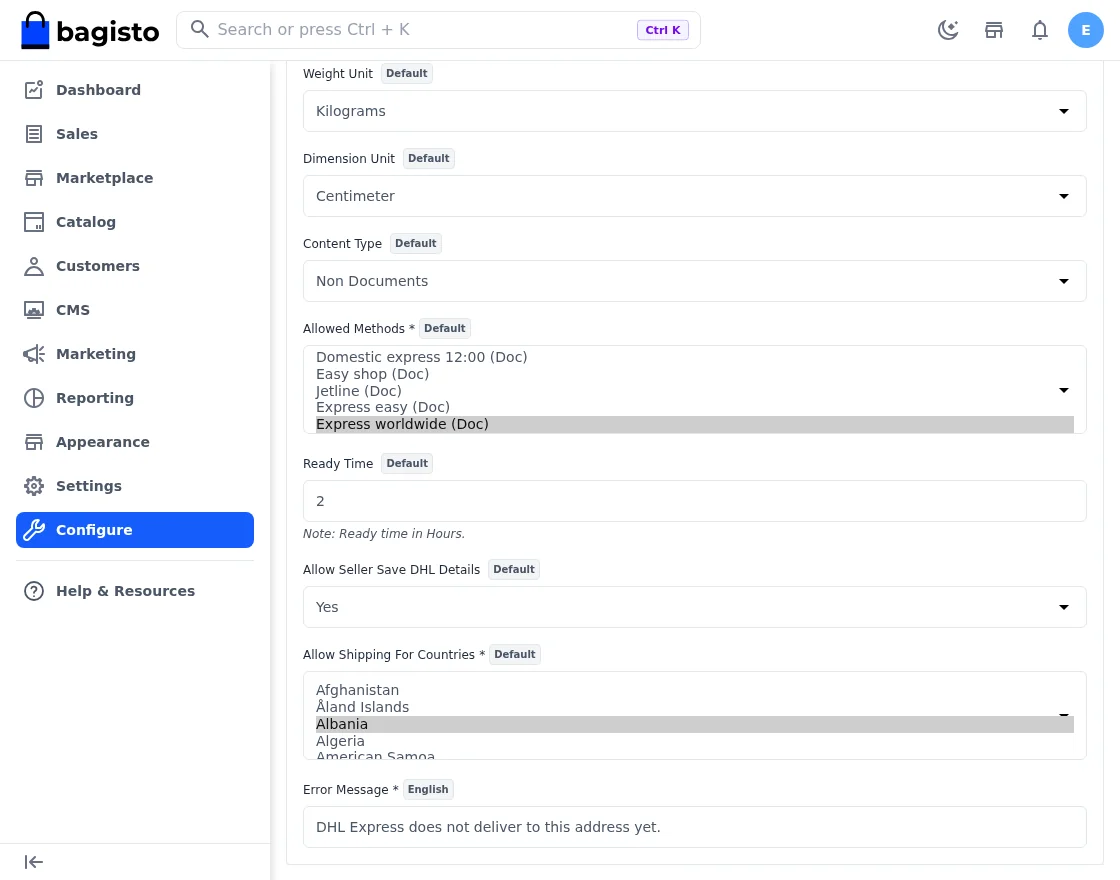Click the Reporting chart icon
The width and height of the screenshot is (1120, 880).
[34, 398]
